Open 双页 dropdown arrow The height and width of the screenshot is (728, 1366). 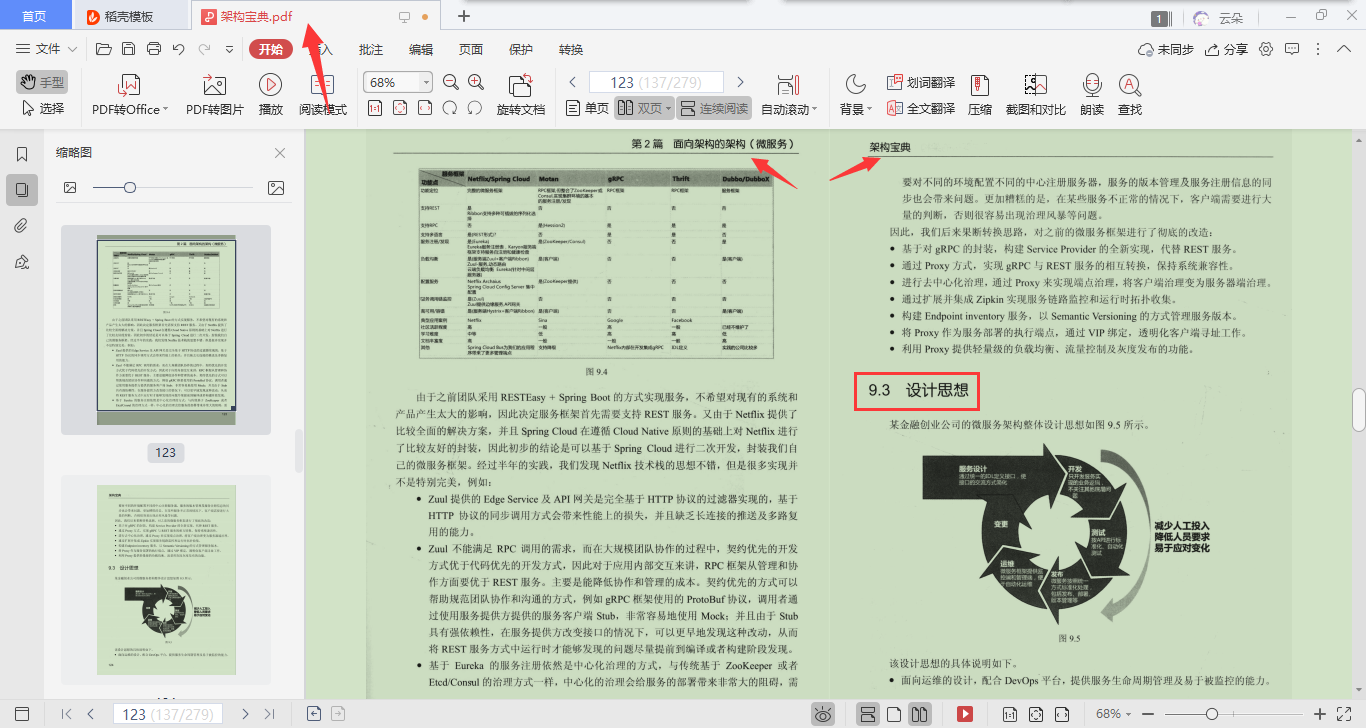(668, 108)
